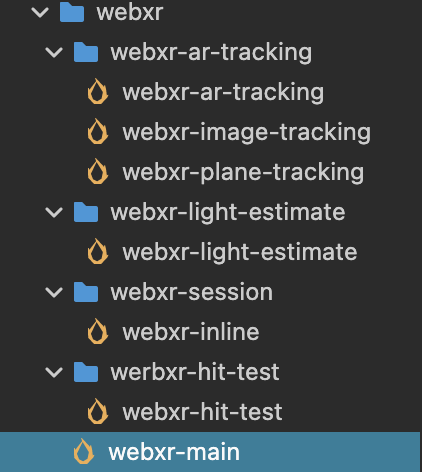Select the webxr-light-estimate scene file

point(240,252)
